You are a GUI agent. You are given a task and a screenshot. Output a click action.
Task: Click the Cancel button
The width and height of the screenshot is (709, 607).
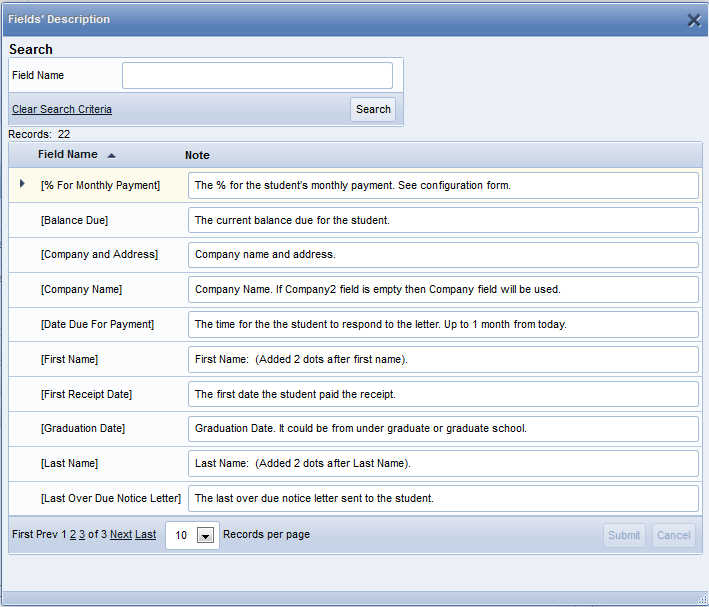673,535
